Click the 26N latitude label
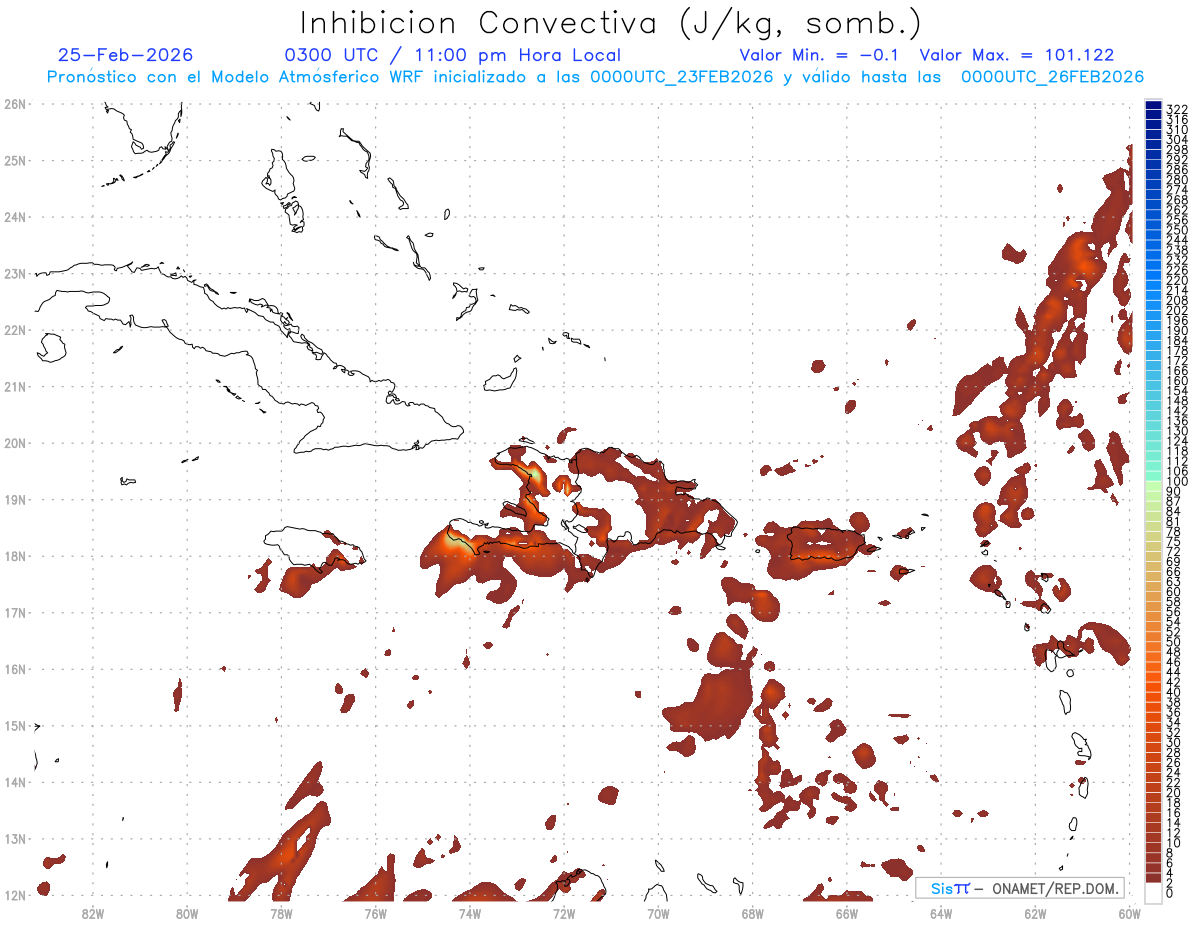This screenshot has width=1200, height=927. coord(15,104)
